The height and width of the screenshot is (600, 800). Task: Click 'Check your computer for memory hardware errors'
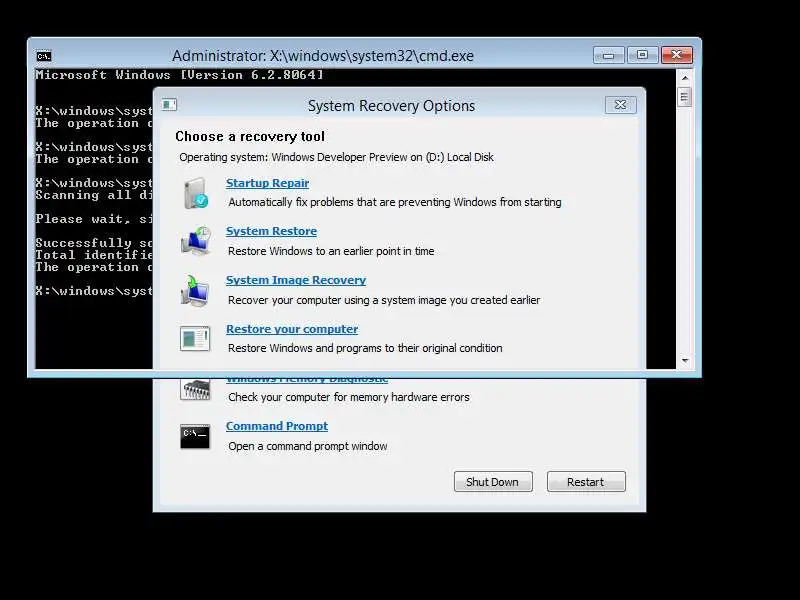(x=348, y=397)
